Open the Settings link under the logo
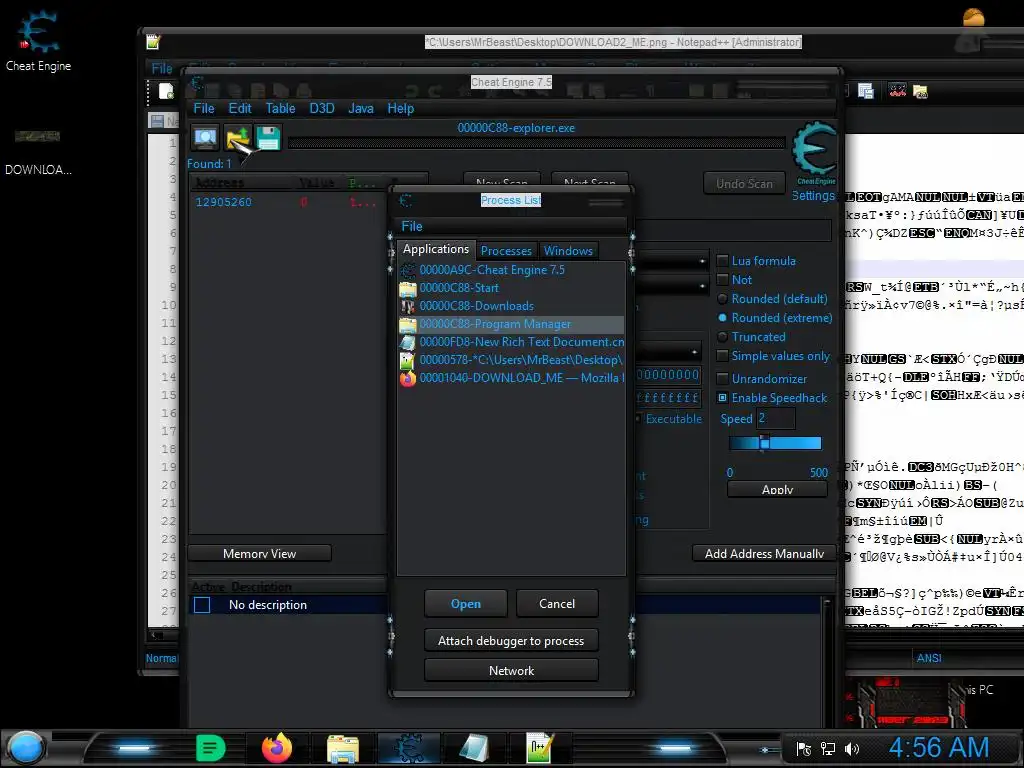 click(x=813, y=195)
